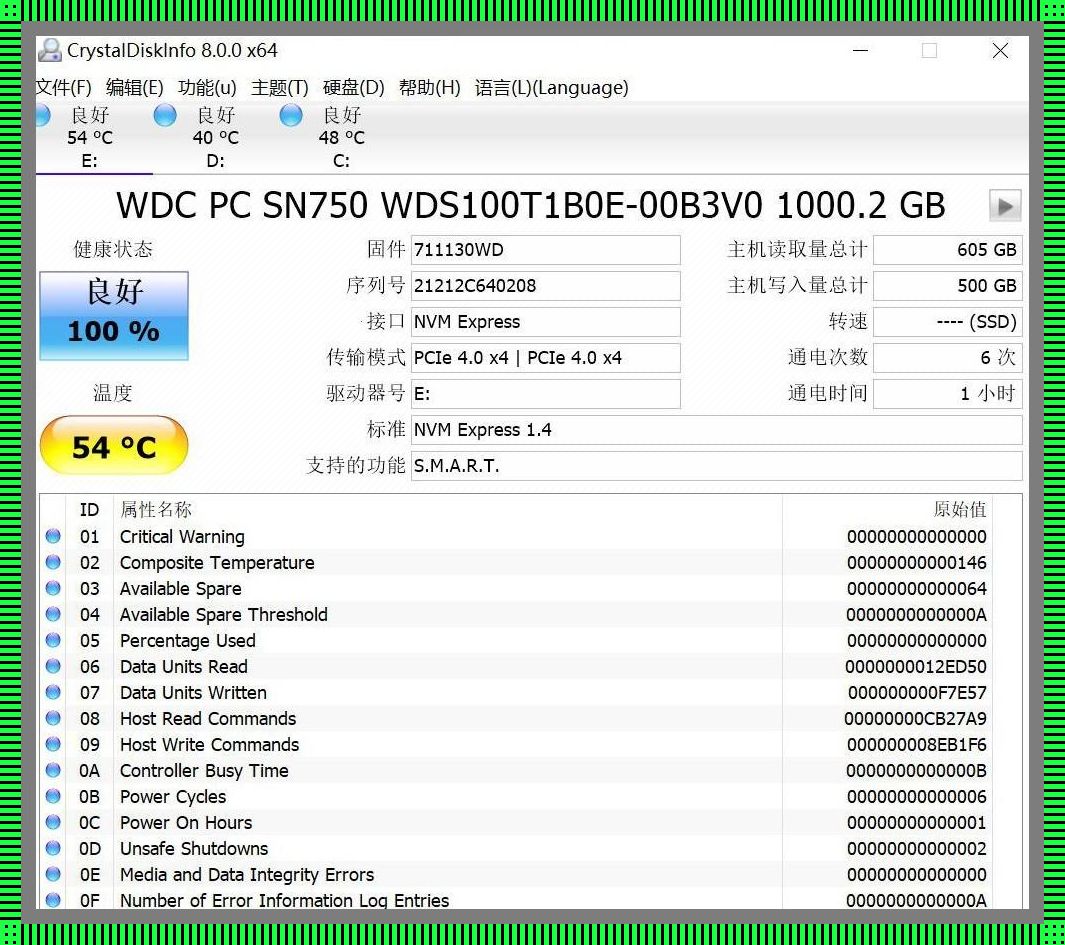Click the host writes total 500 GB
Viewport: 1065px width, 945px height.
(x=947, y=285)
